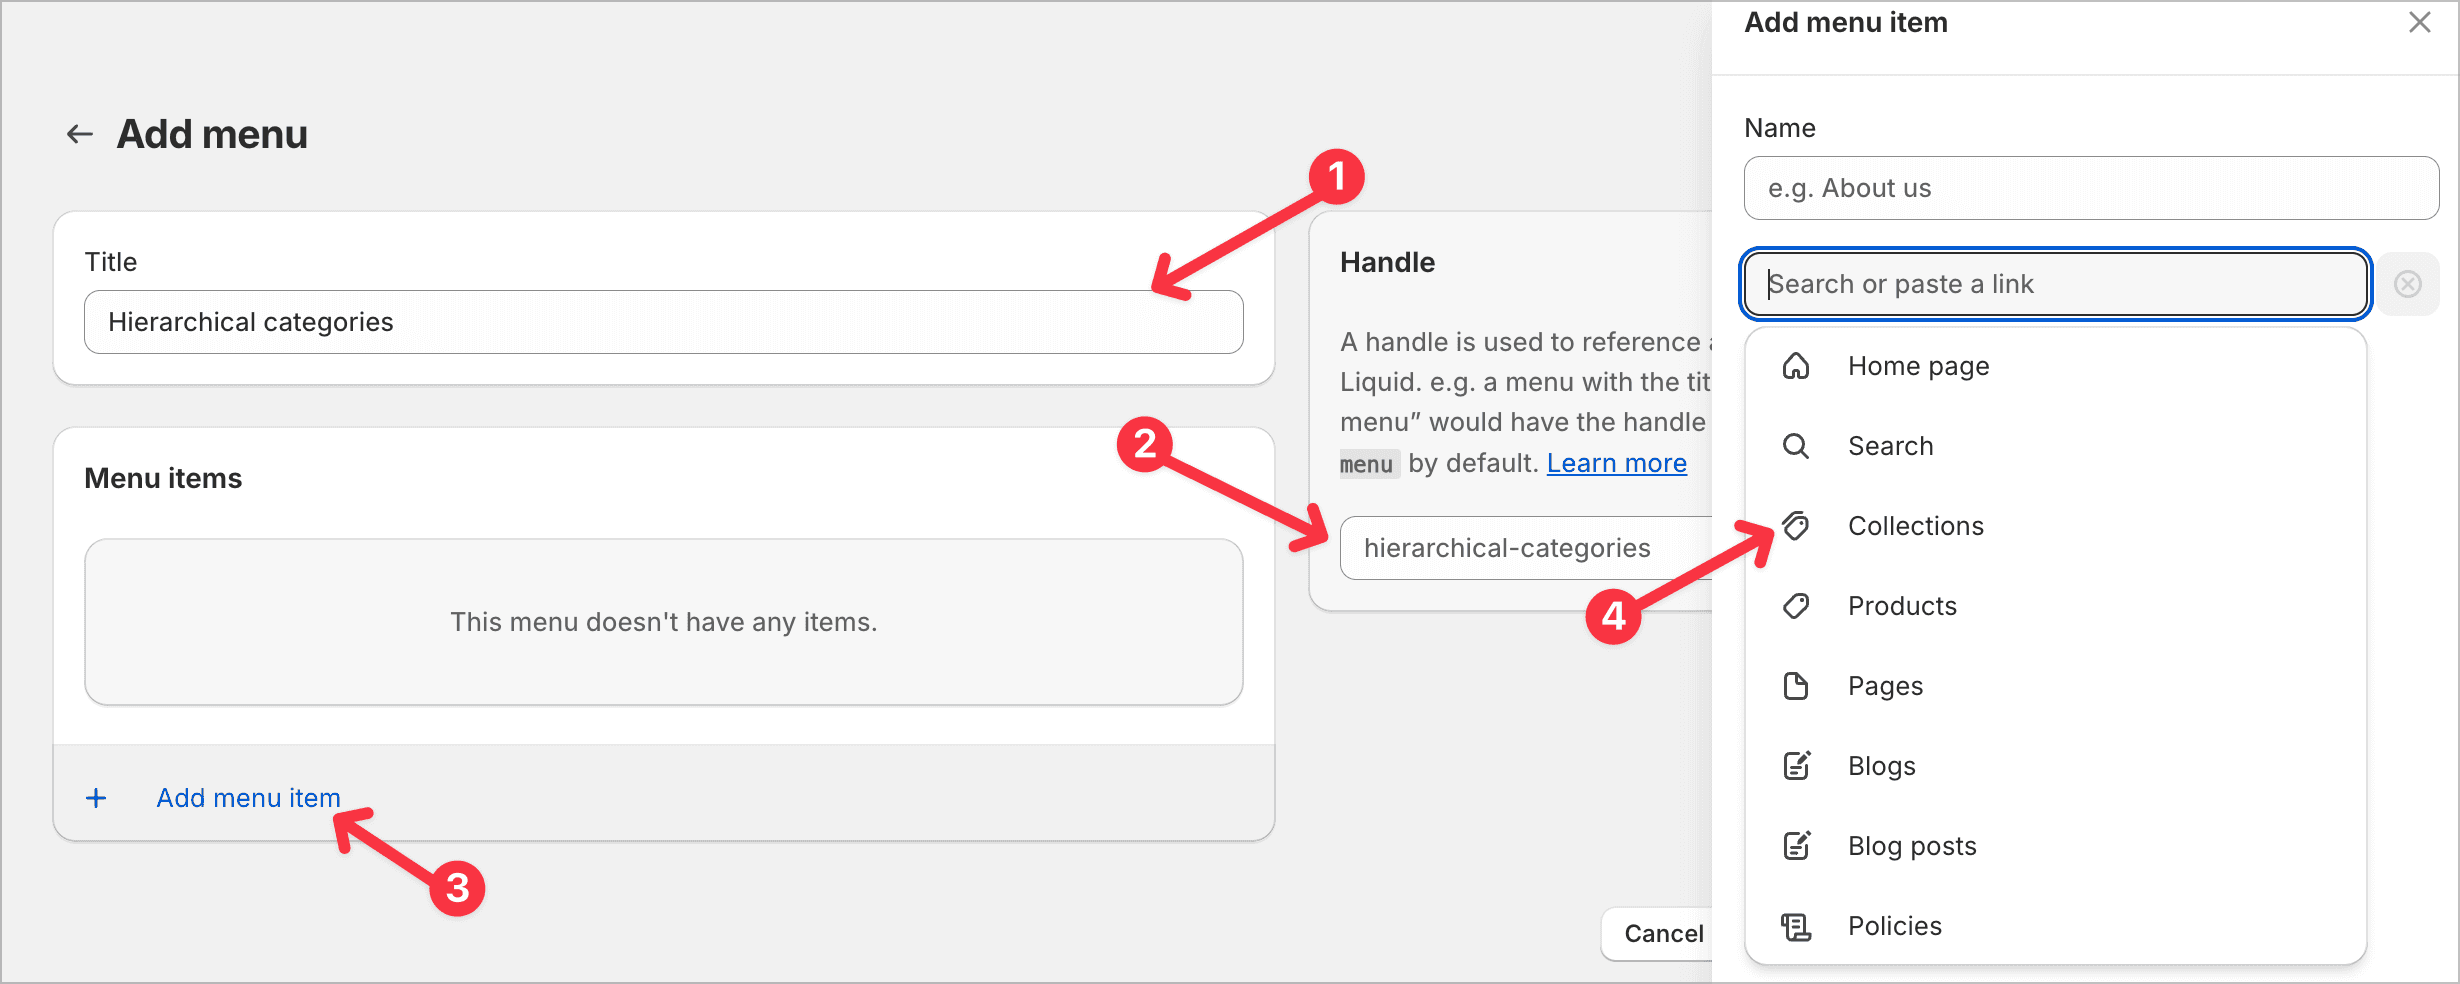Close the Add menu item panel
2460x984 pixels.
point(2420,22)
